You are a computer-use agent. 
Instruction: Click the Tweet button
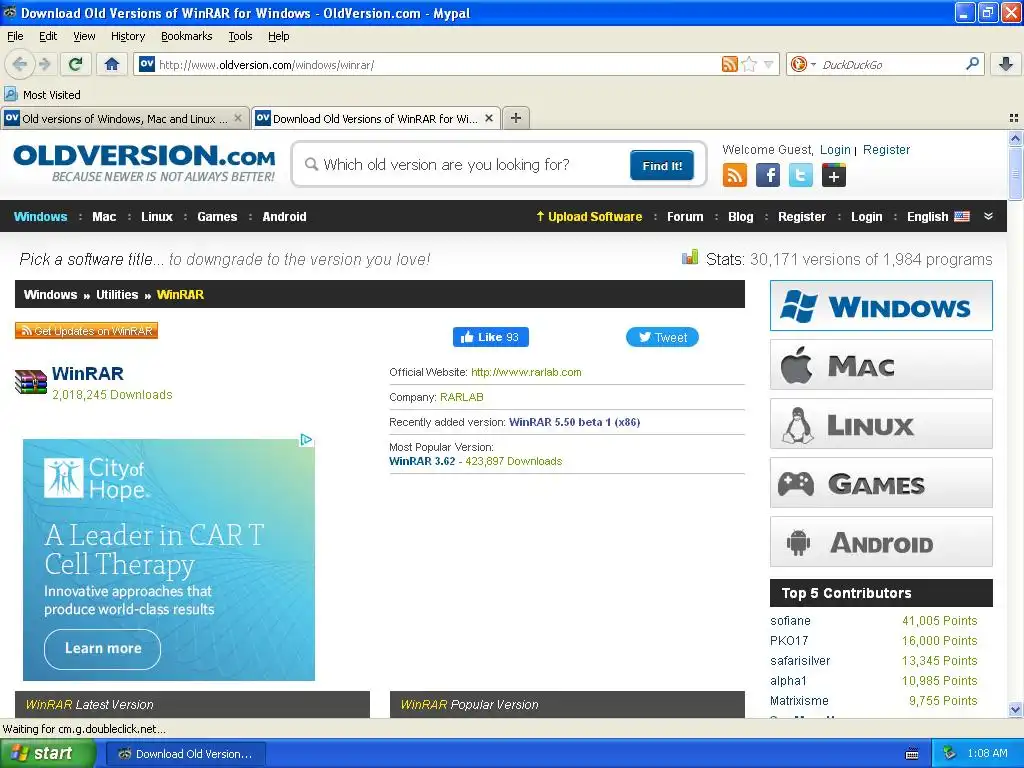[662, 337]
